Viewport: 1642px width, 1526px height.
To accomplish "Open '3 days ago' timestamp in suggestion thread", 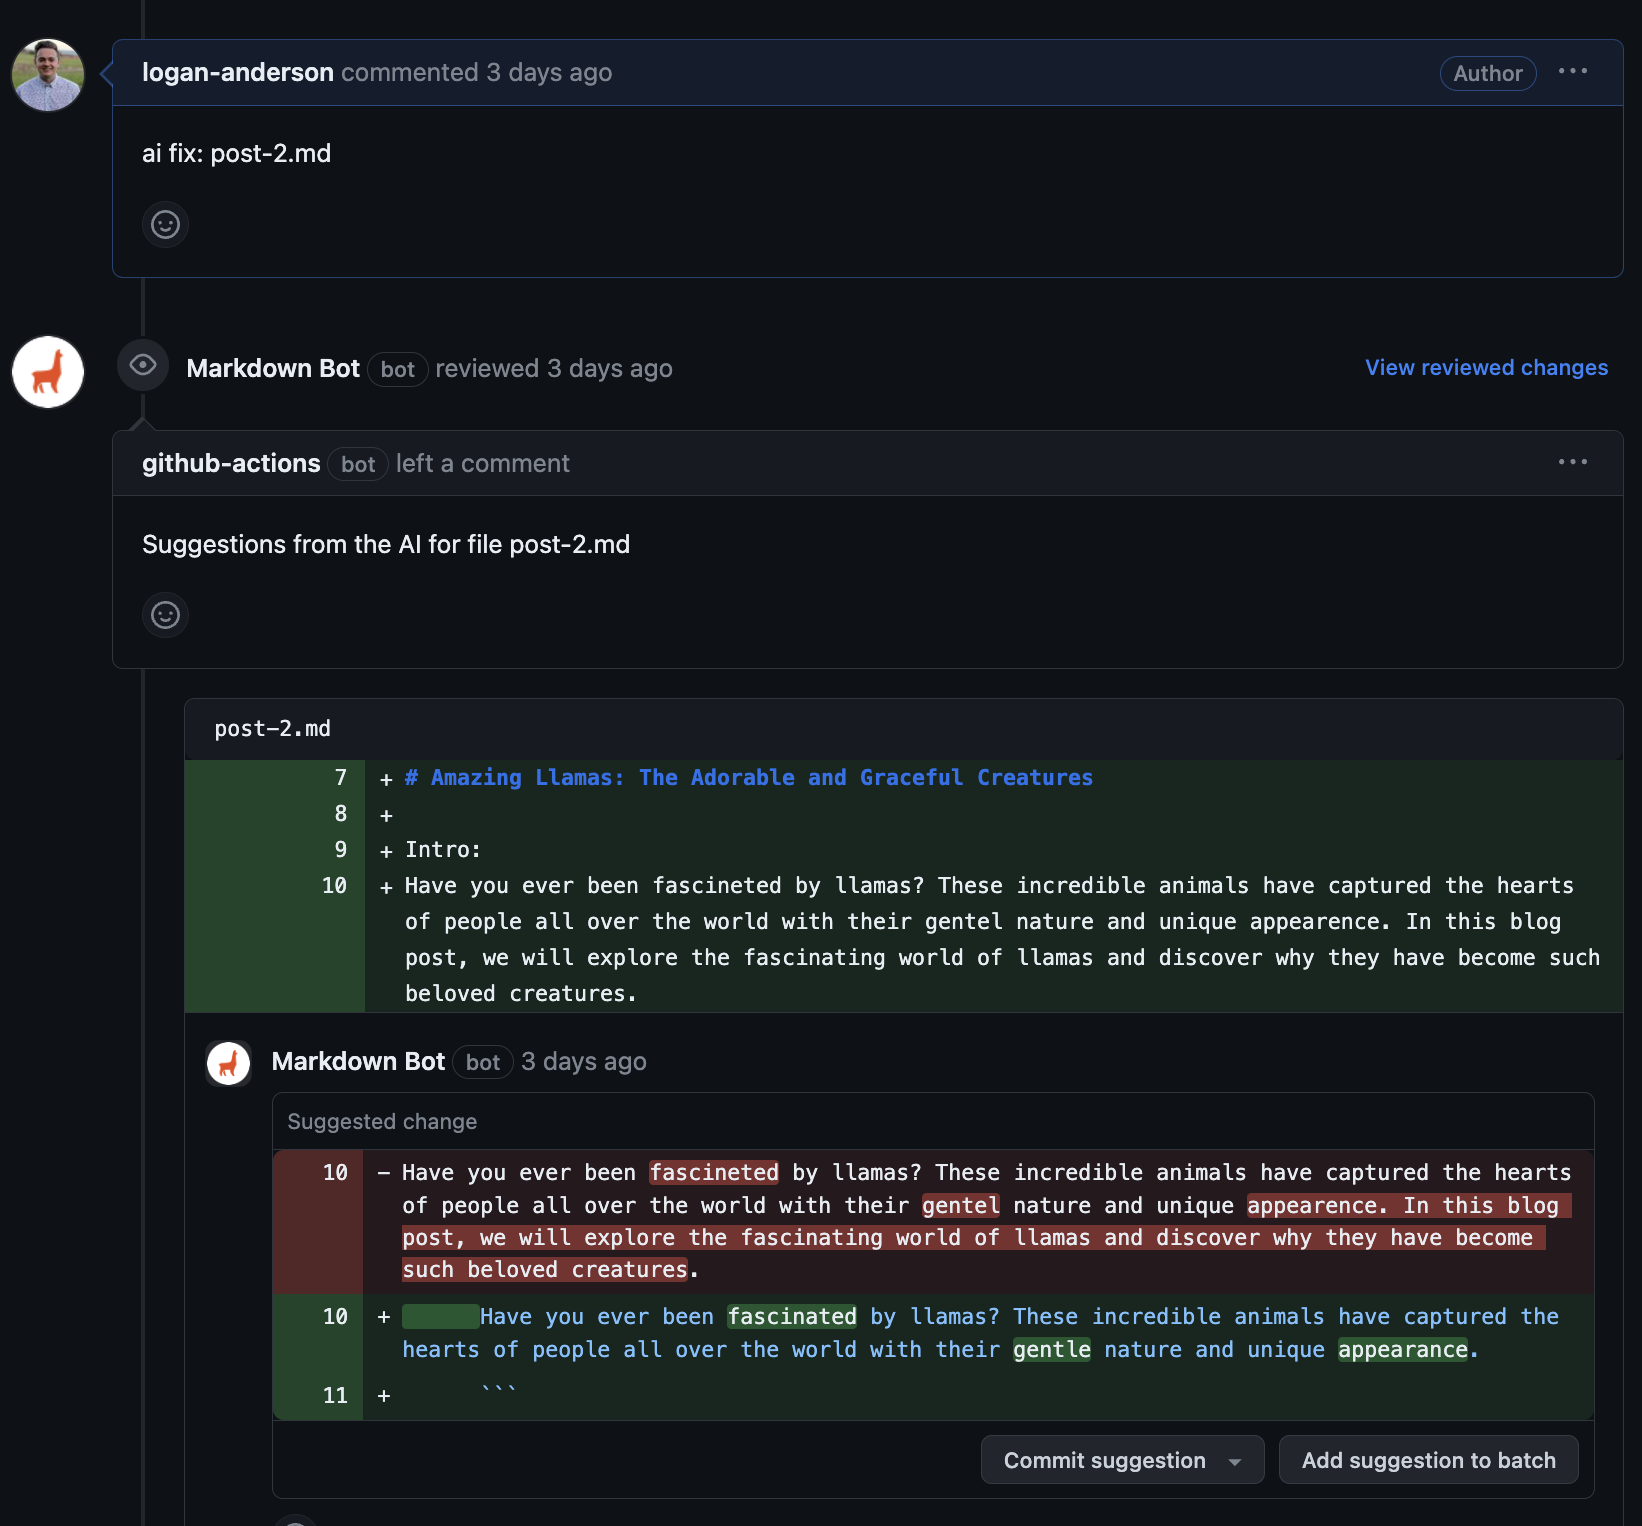I will [x=584, y=1062].
